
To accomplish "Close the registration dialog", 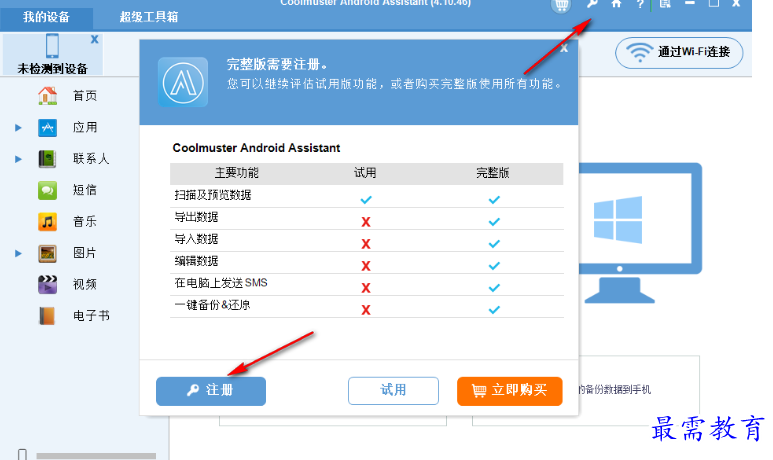I will tap(564, 48).
